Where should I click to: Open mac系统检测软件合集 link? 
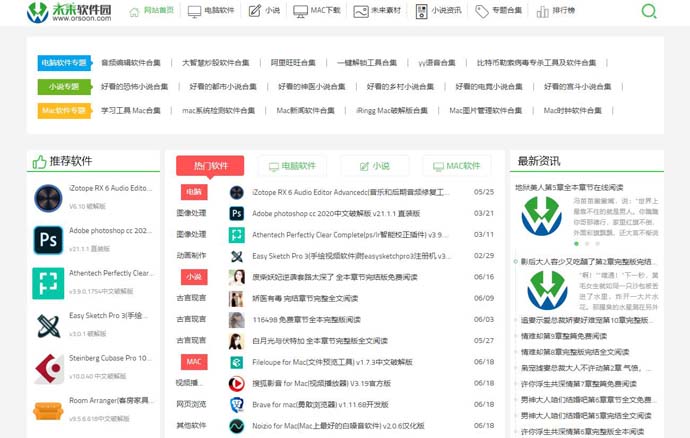click(218, 110)
